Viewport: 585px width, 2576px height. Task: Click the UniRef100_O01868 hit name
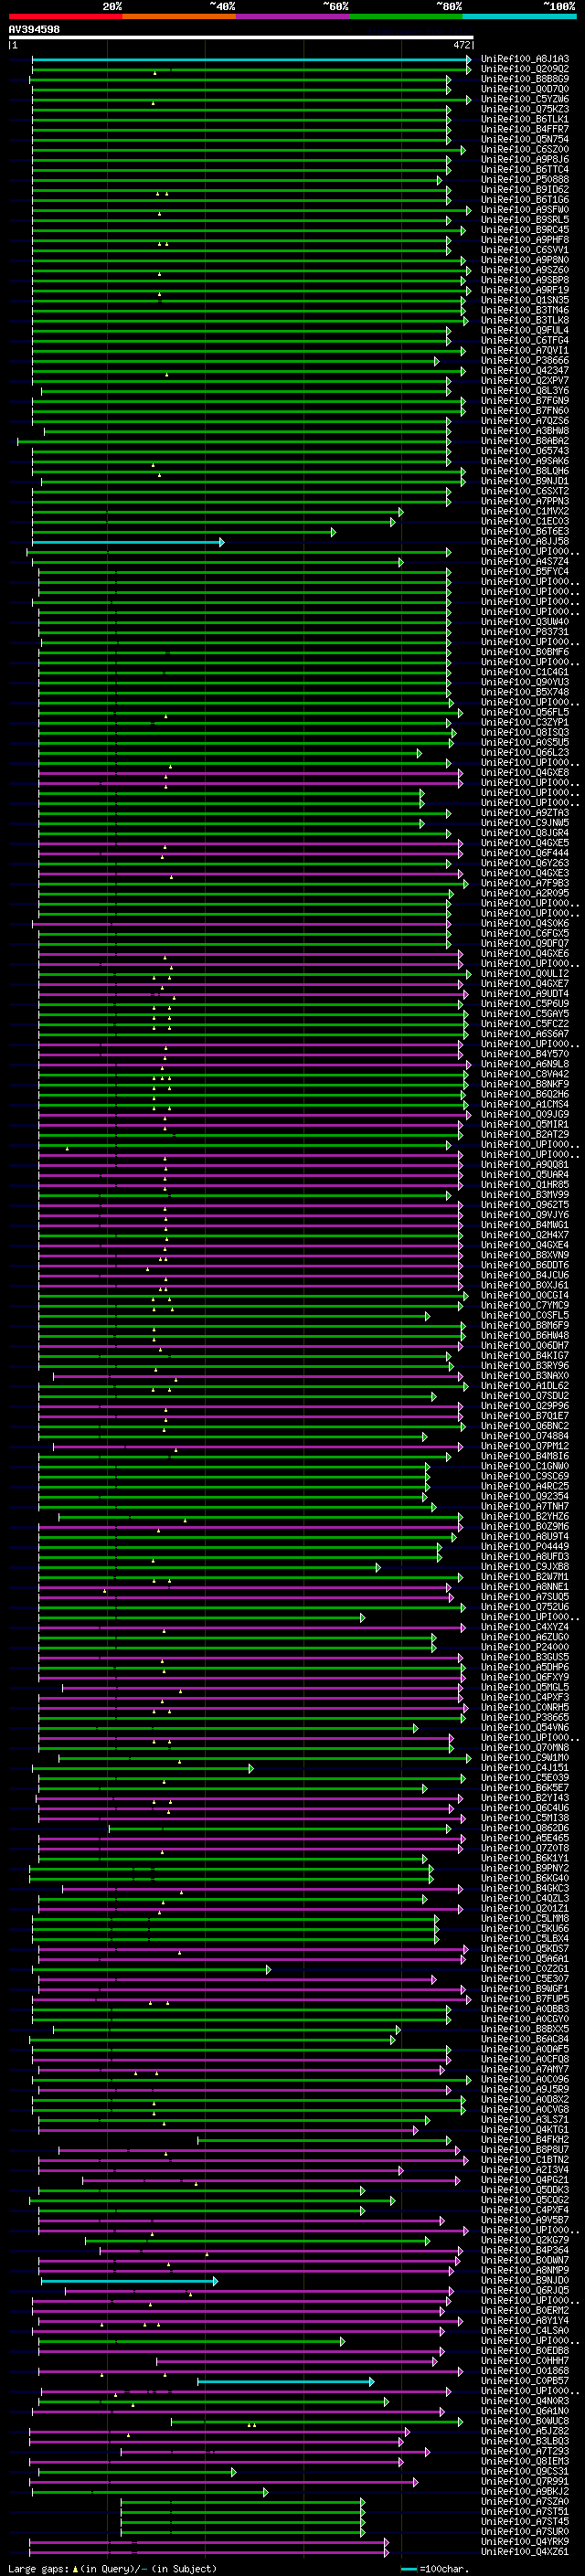[525, 2370]
